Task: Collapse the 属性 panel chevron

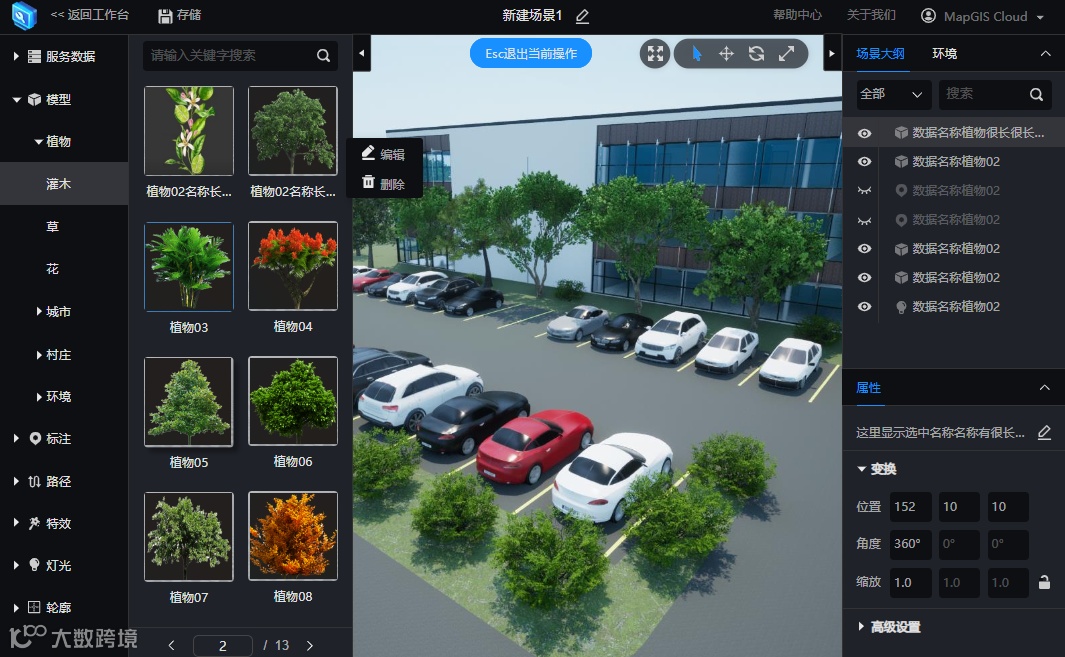Action: click(1045, 388)
